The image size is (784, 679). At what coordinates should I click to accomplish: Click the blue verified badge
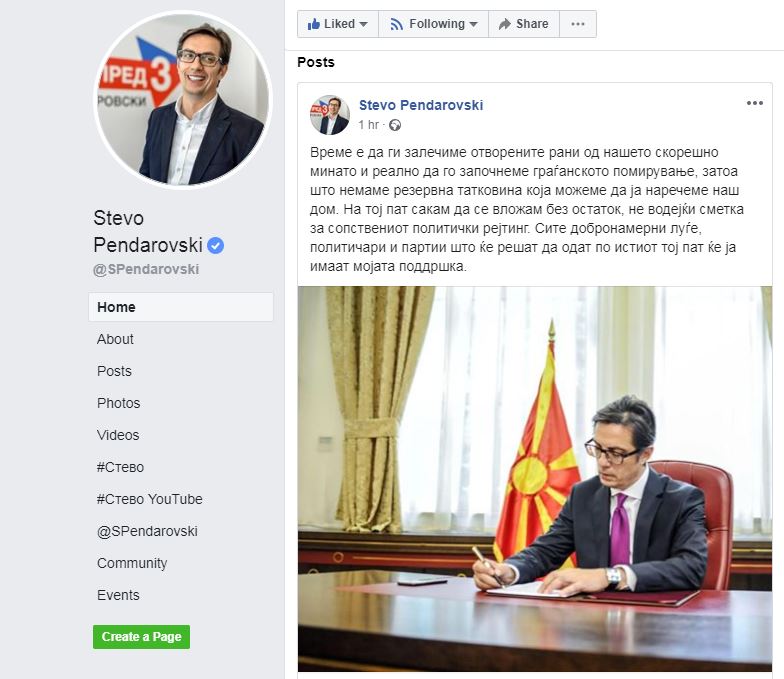point(216,246)
